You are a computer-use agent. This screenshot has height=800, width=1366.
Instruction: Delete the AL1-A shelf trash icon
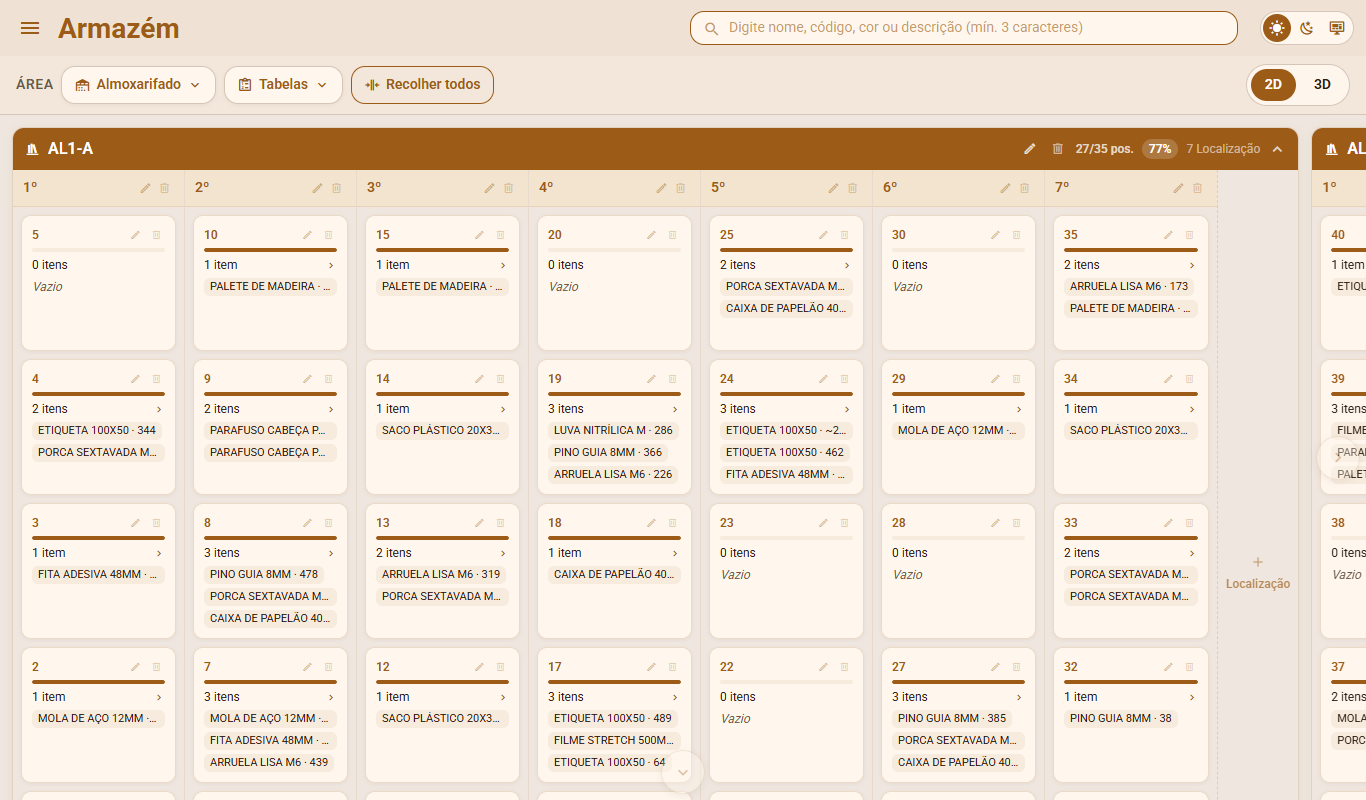tap(1058, 149)
